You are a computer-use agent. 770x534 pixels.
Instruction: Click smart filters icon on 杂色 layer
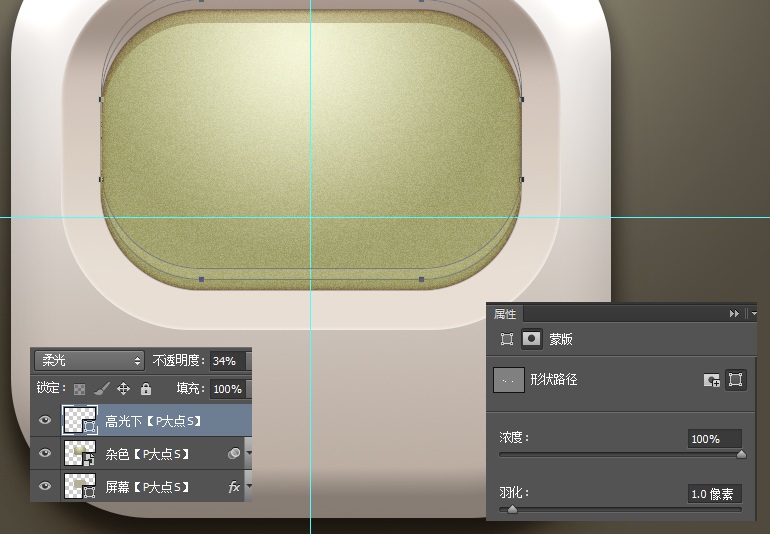click(x=234, y=453)
